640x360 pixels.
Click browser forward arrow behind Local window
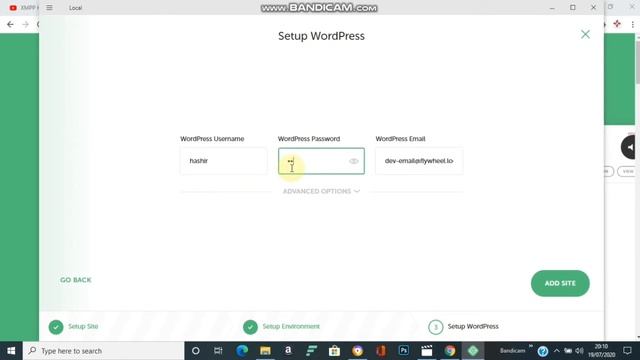point(25,24)
